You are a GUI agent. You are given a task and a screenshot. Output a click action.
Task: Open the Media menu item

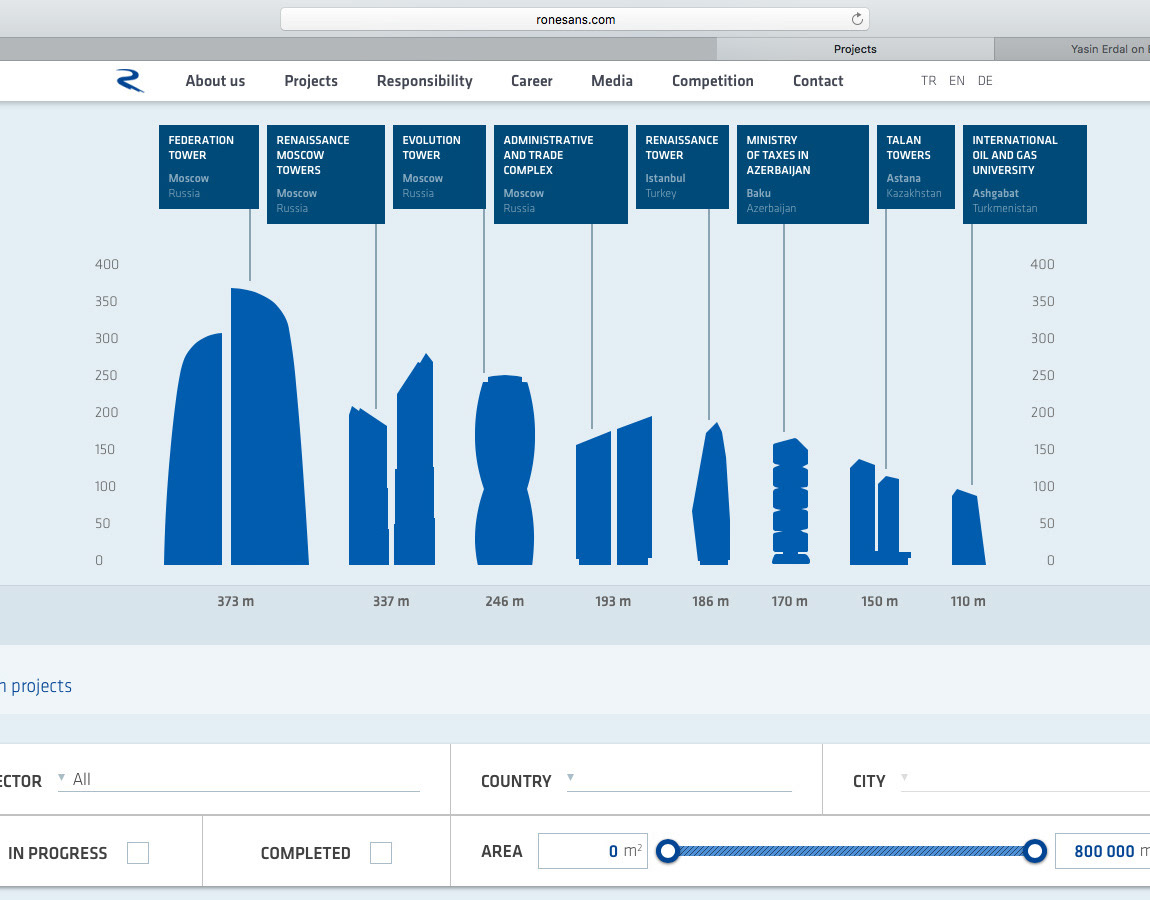612,81
